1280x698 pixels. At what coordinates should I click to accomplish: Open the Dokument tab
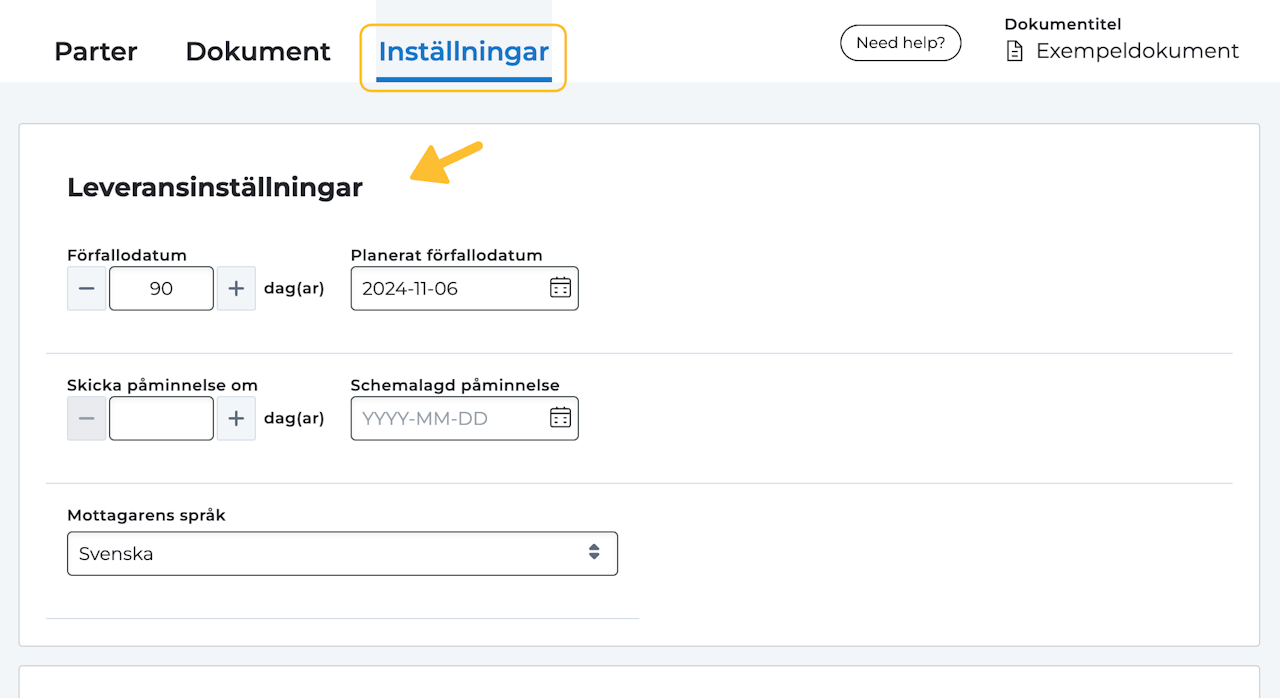click(x=258, y=51)
